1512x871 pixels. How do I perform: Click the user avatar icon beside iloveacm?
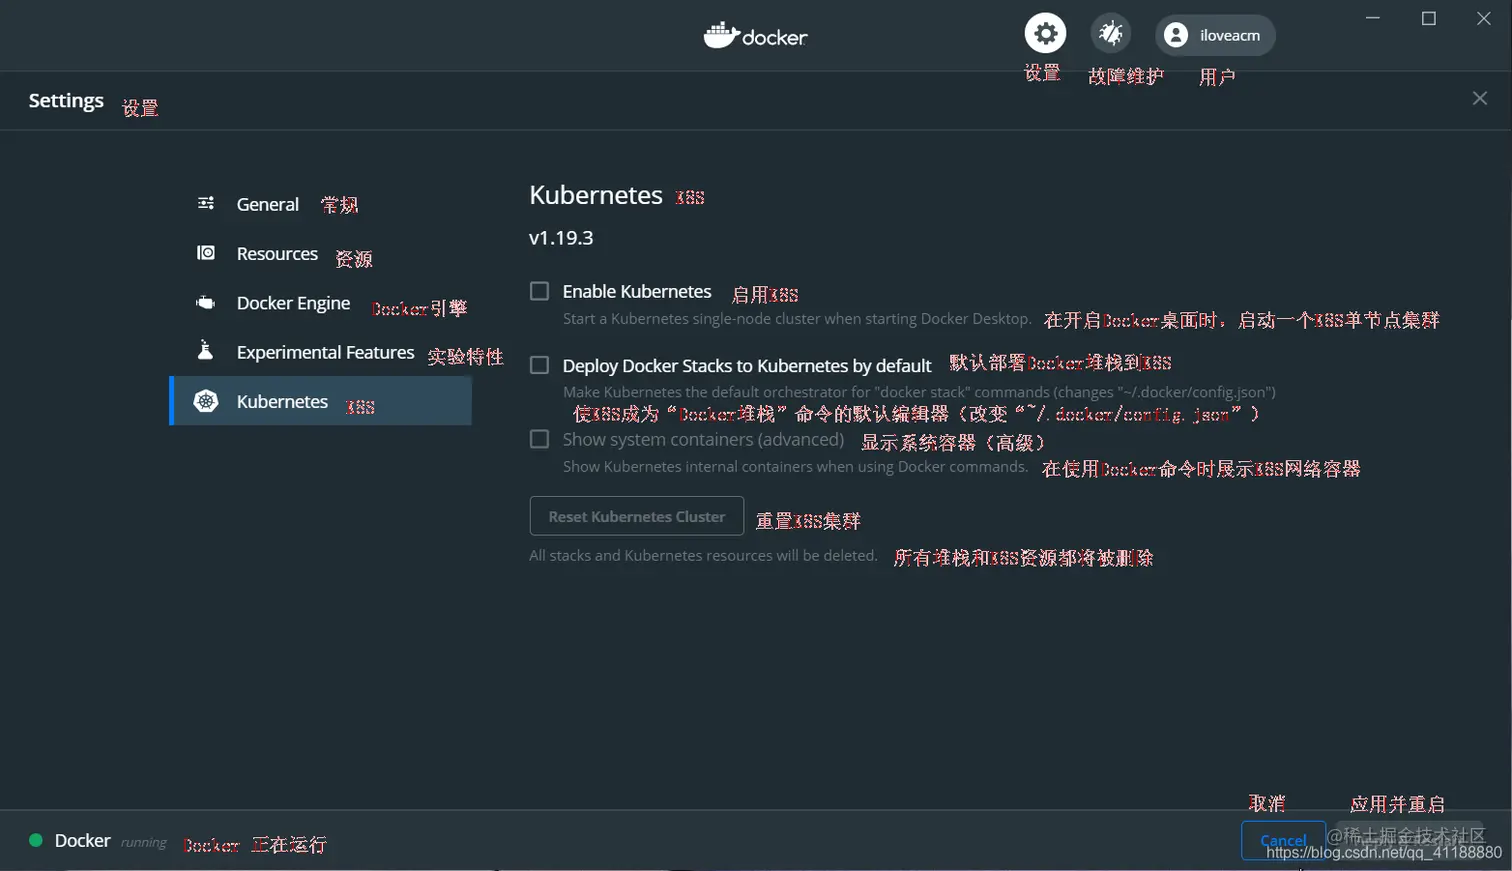(1176, 35)
